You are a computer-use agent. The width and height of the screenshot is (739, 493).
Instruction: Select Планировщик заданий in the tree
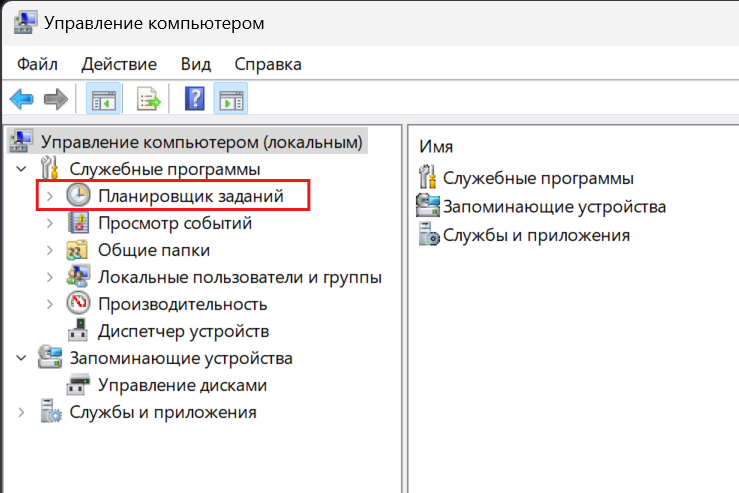[x=190, y=196]
